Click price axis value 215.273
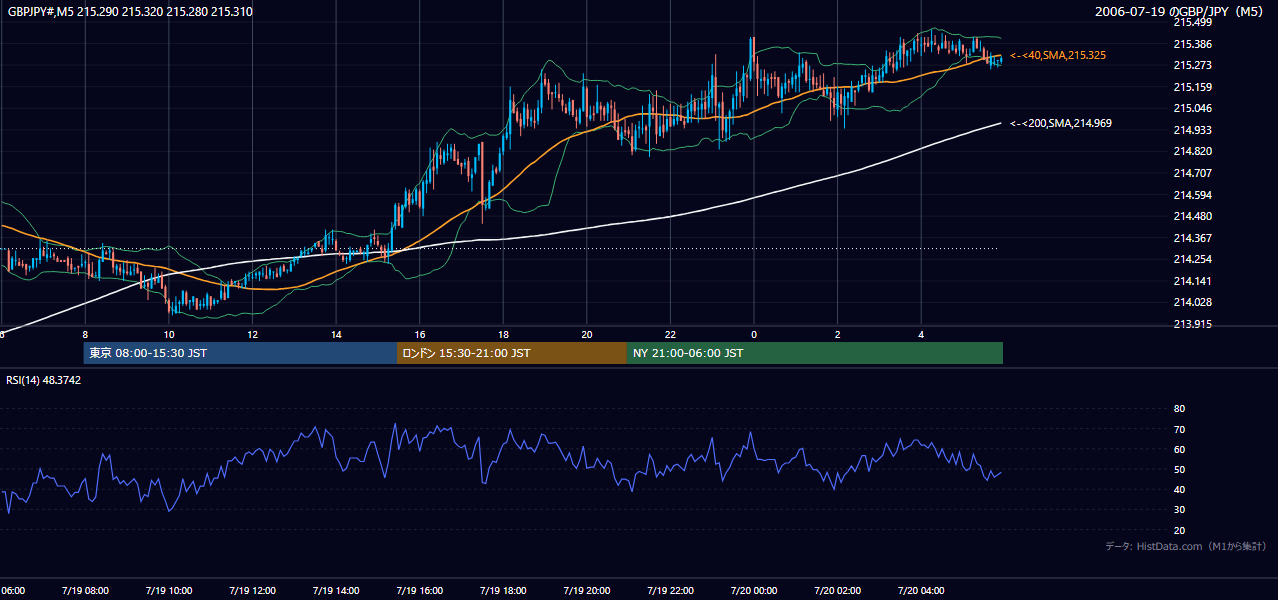The width and height of the screenshot is (1278, 600). coord(1192,65)
